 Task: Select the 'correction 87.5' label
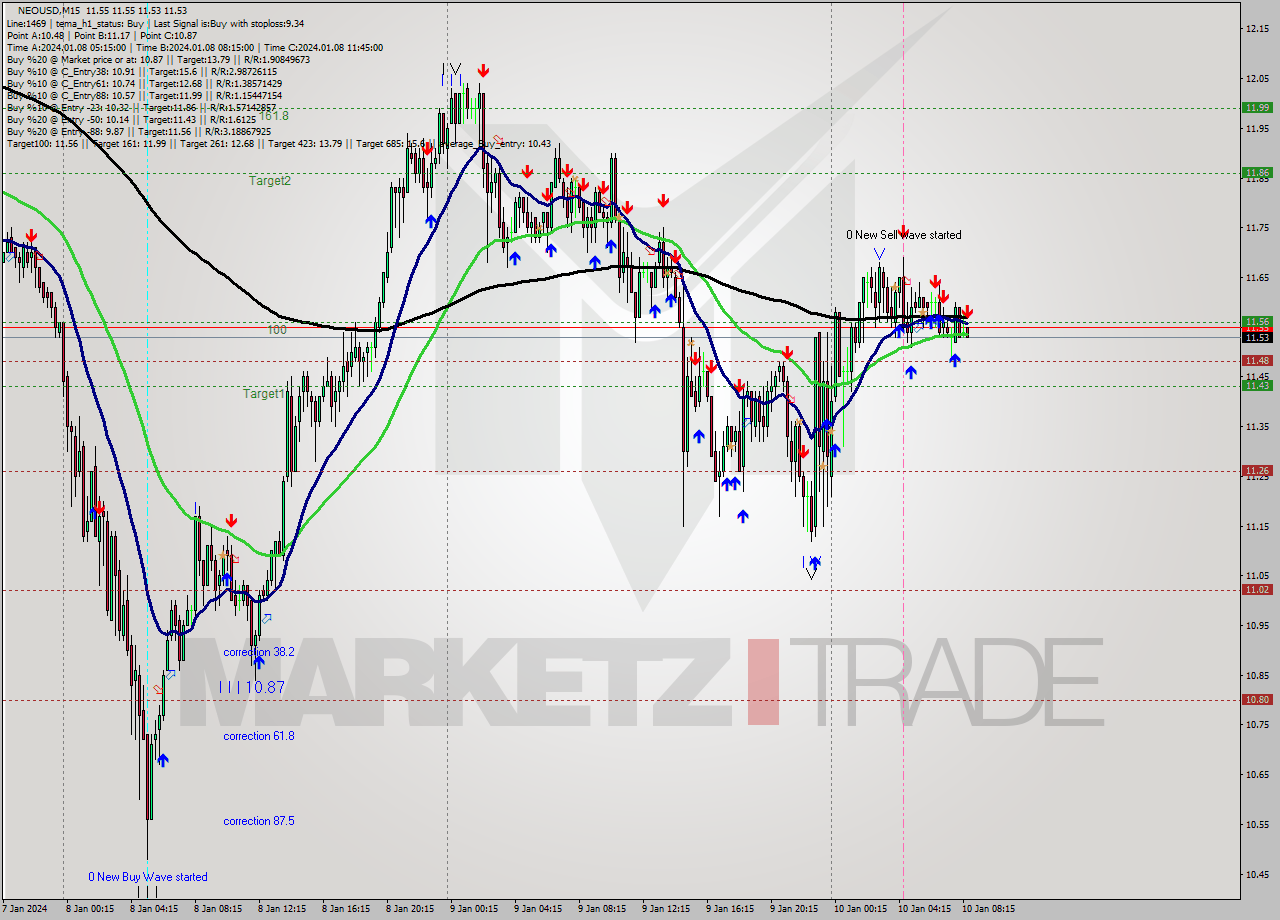259,821
